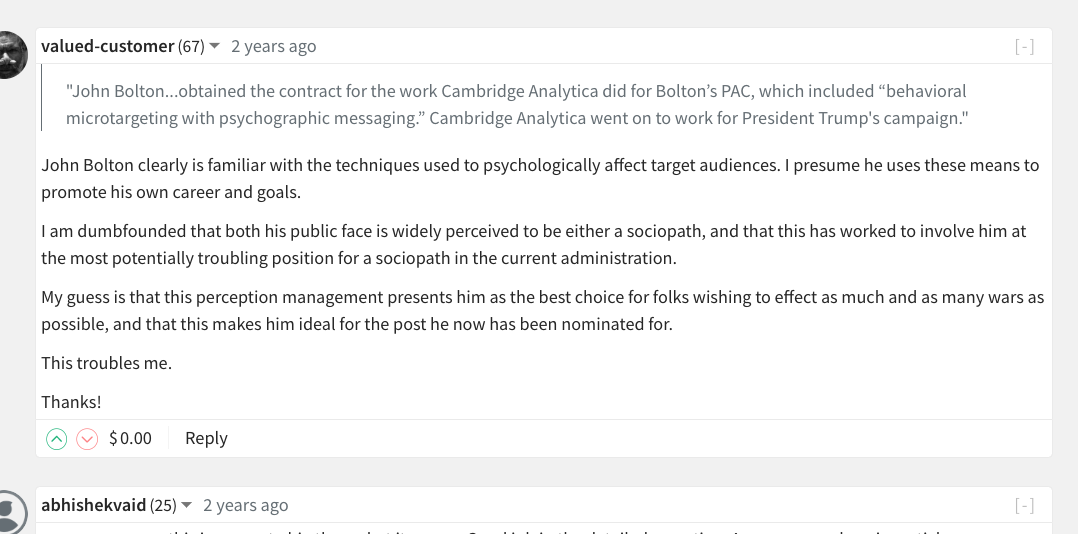Image resolution: width=1078 pixels, height=534 pixels.
Task: Collapse valued-customer's comment with [-]
Action: (x=1024, y=47)
